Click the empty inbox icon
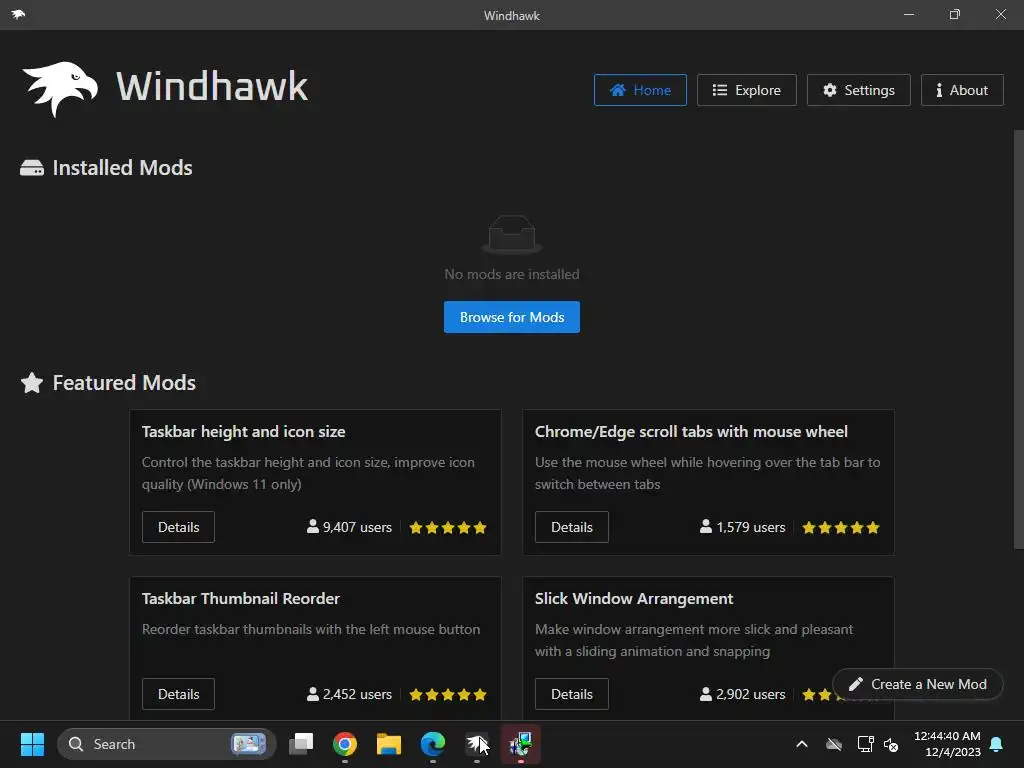Viewport: 1024px width, 768px height. (x=512, y=234)
